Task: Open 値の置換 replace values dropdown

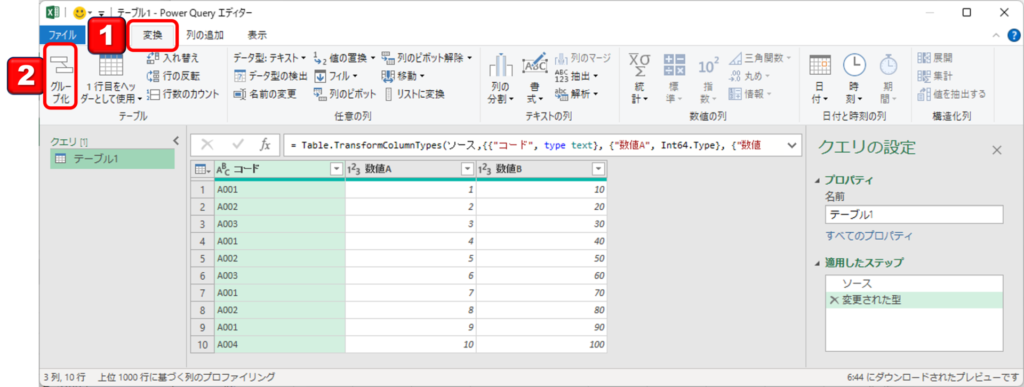Action: 345,58
